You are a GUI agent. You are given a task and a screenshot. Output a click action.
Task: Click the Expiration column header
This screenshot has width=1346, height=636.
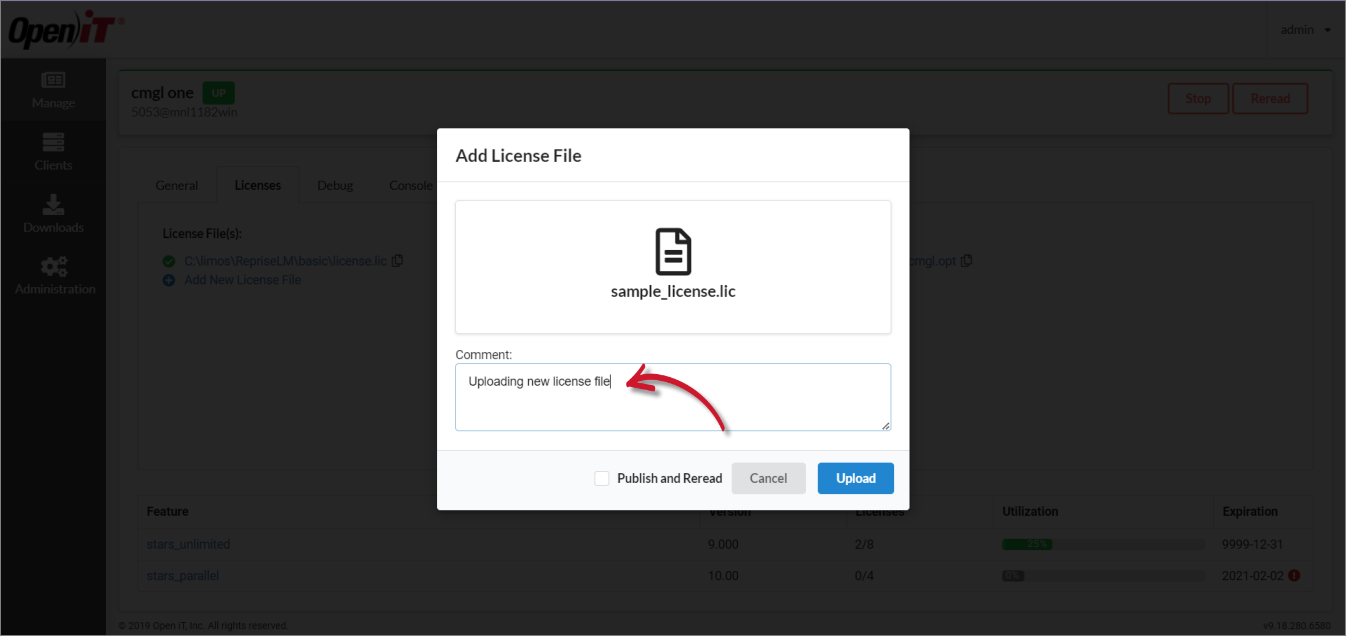click(1250, 511)
